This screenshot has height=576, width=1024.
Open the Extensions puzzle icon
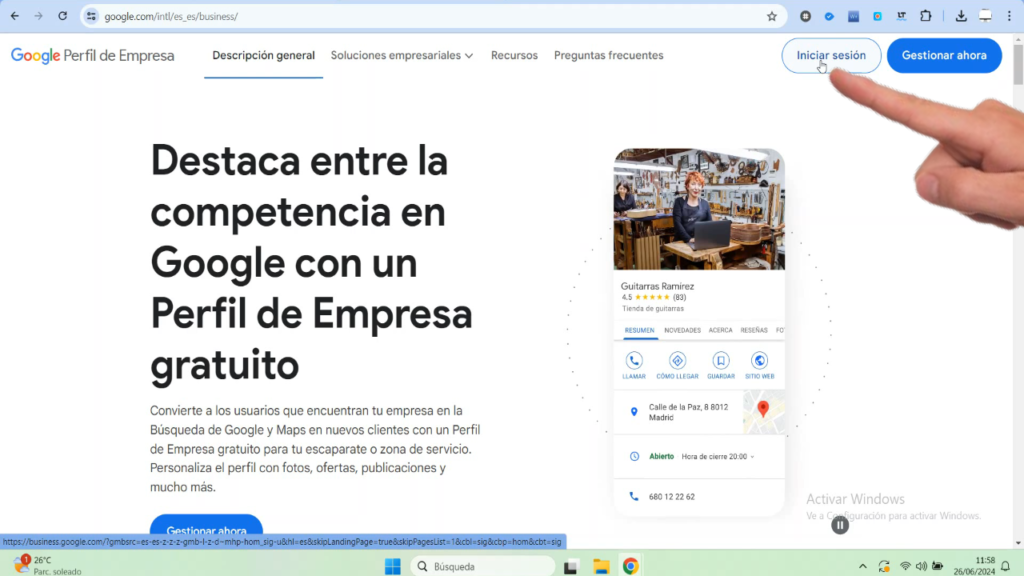(925, 16)
